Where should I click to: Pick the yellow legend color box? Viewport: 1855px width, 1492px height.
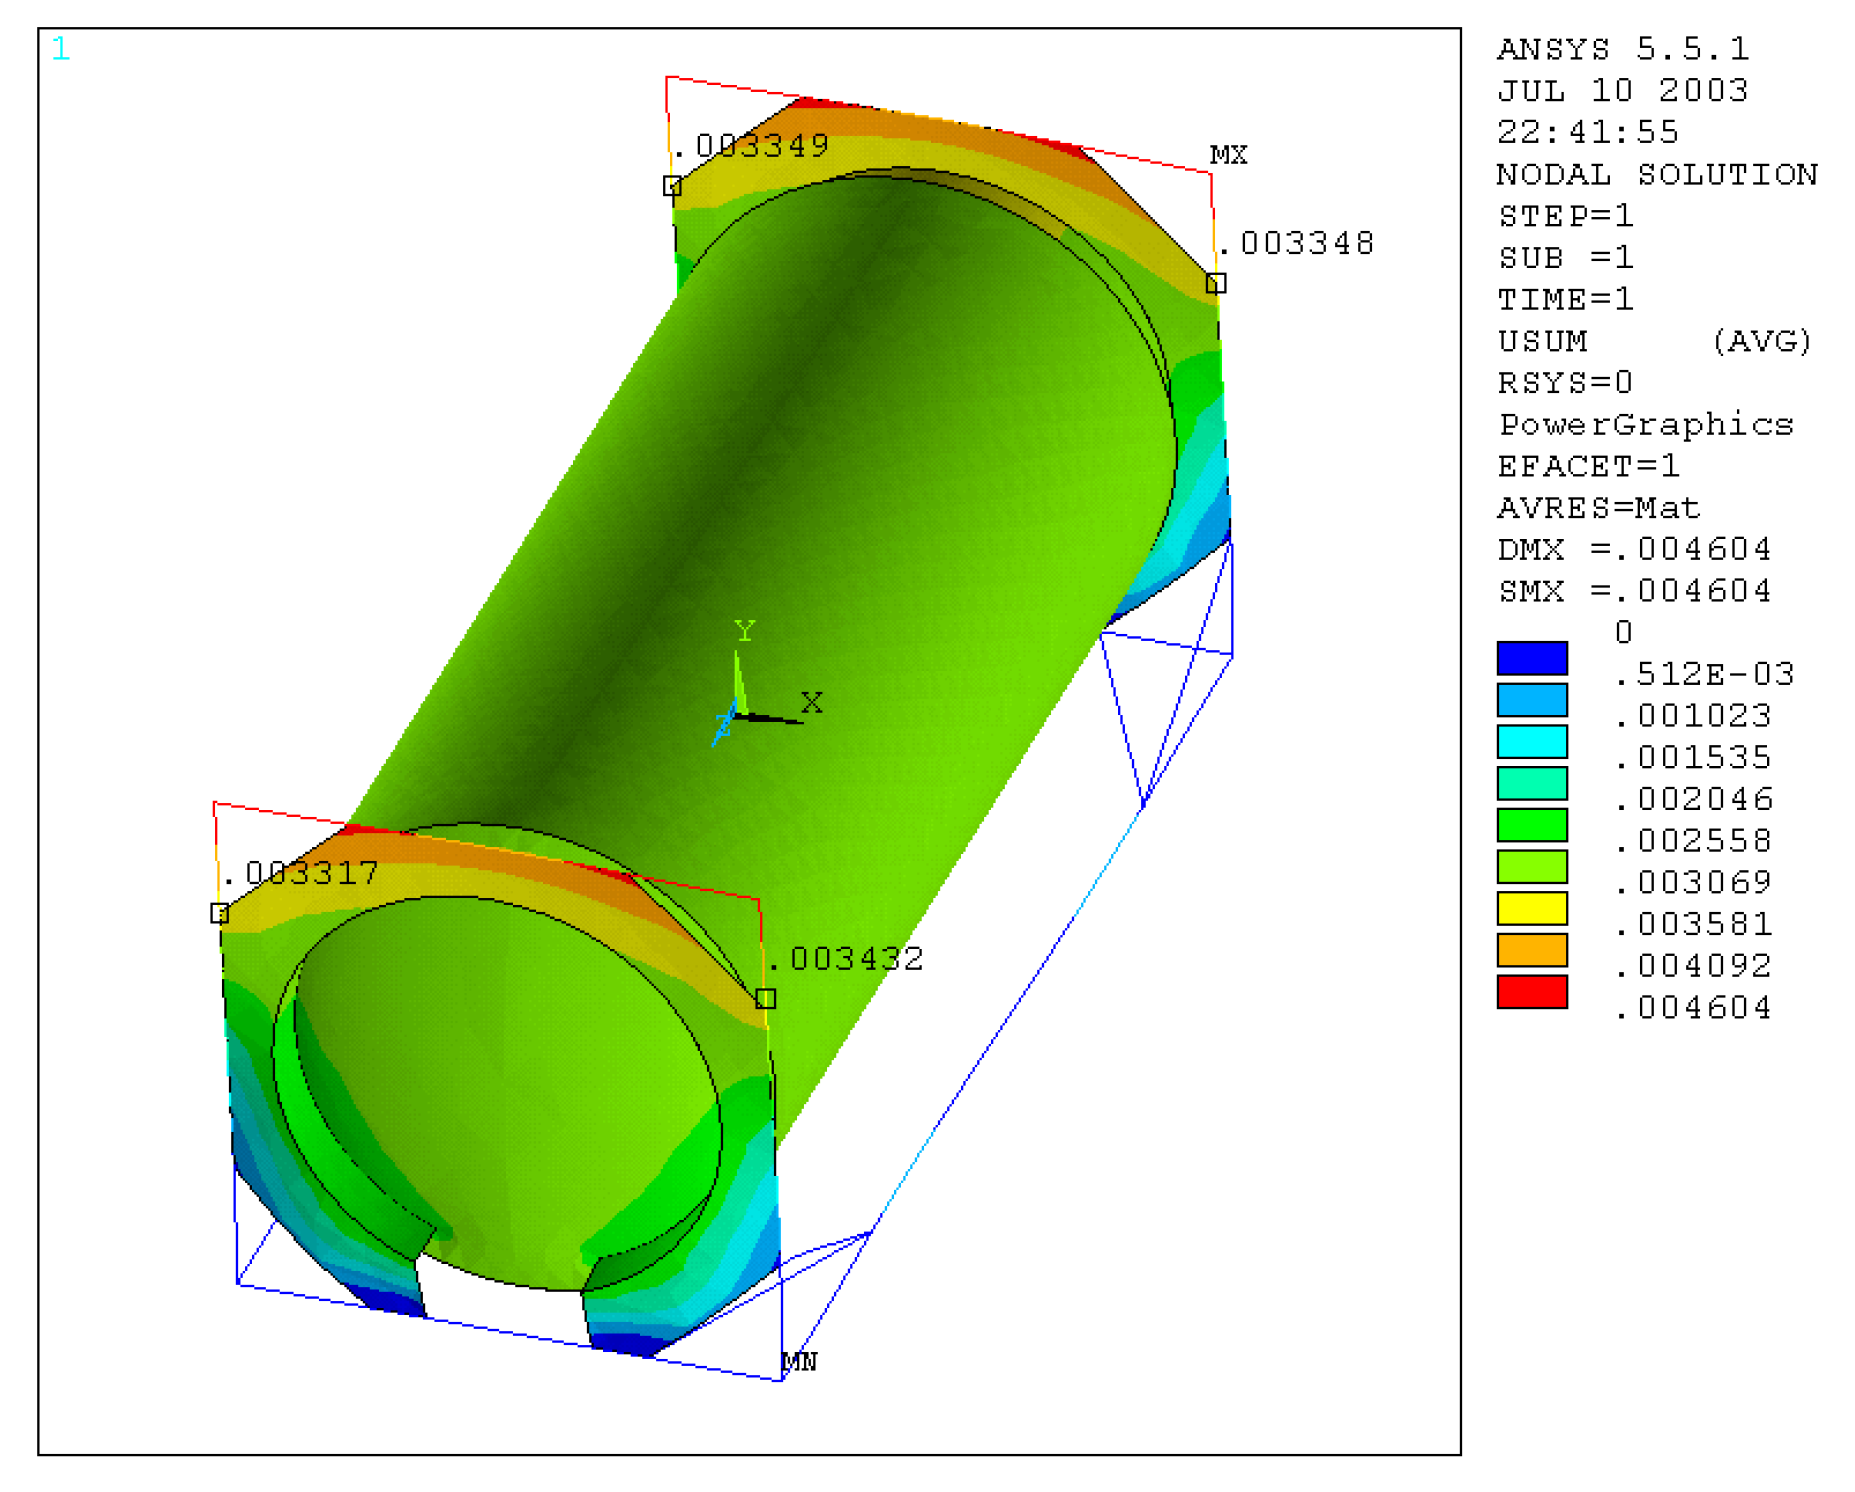1531,909
